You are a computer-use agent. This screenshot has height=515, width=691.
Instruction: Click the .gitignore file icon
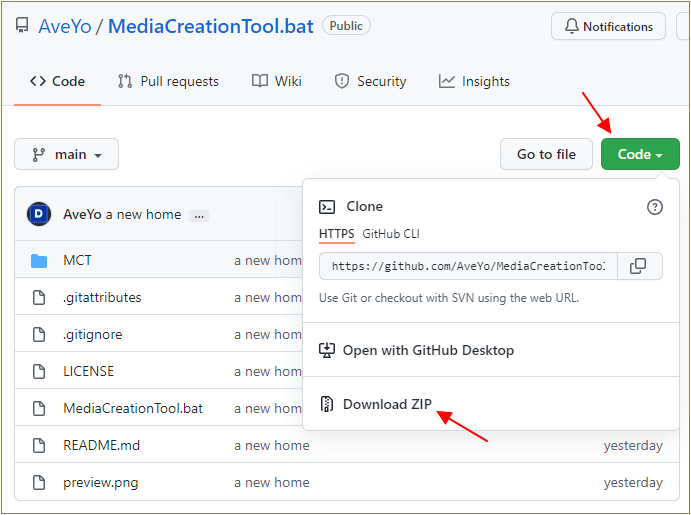(x=39, y=335)
